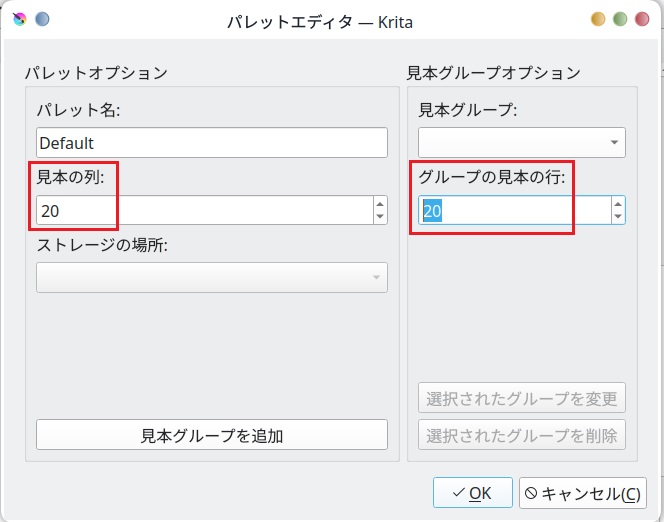Screen dimensions: 664x522
Task: Increase 見本の列 with the up arrow
Action: pos(379,204)
